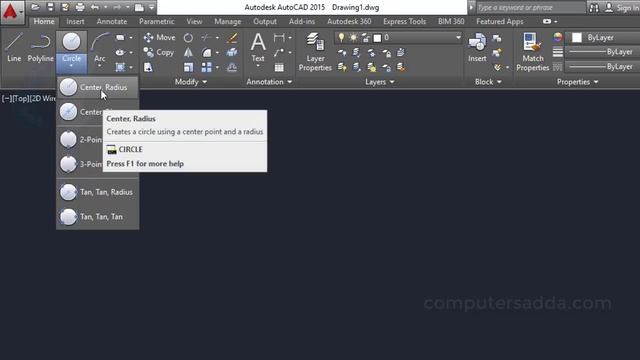Click the Offset tool icon
Screen dimensions: 640x360
232,67
